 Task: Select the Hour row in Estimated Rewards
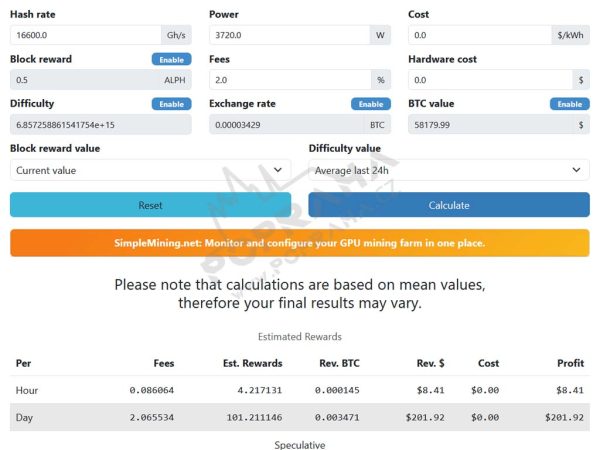[300, 390]
